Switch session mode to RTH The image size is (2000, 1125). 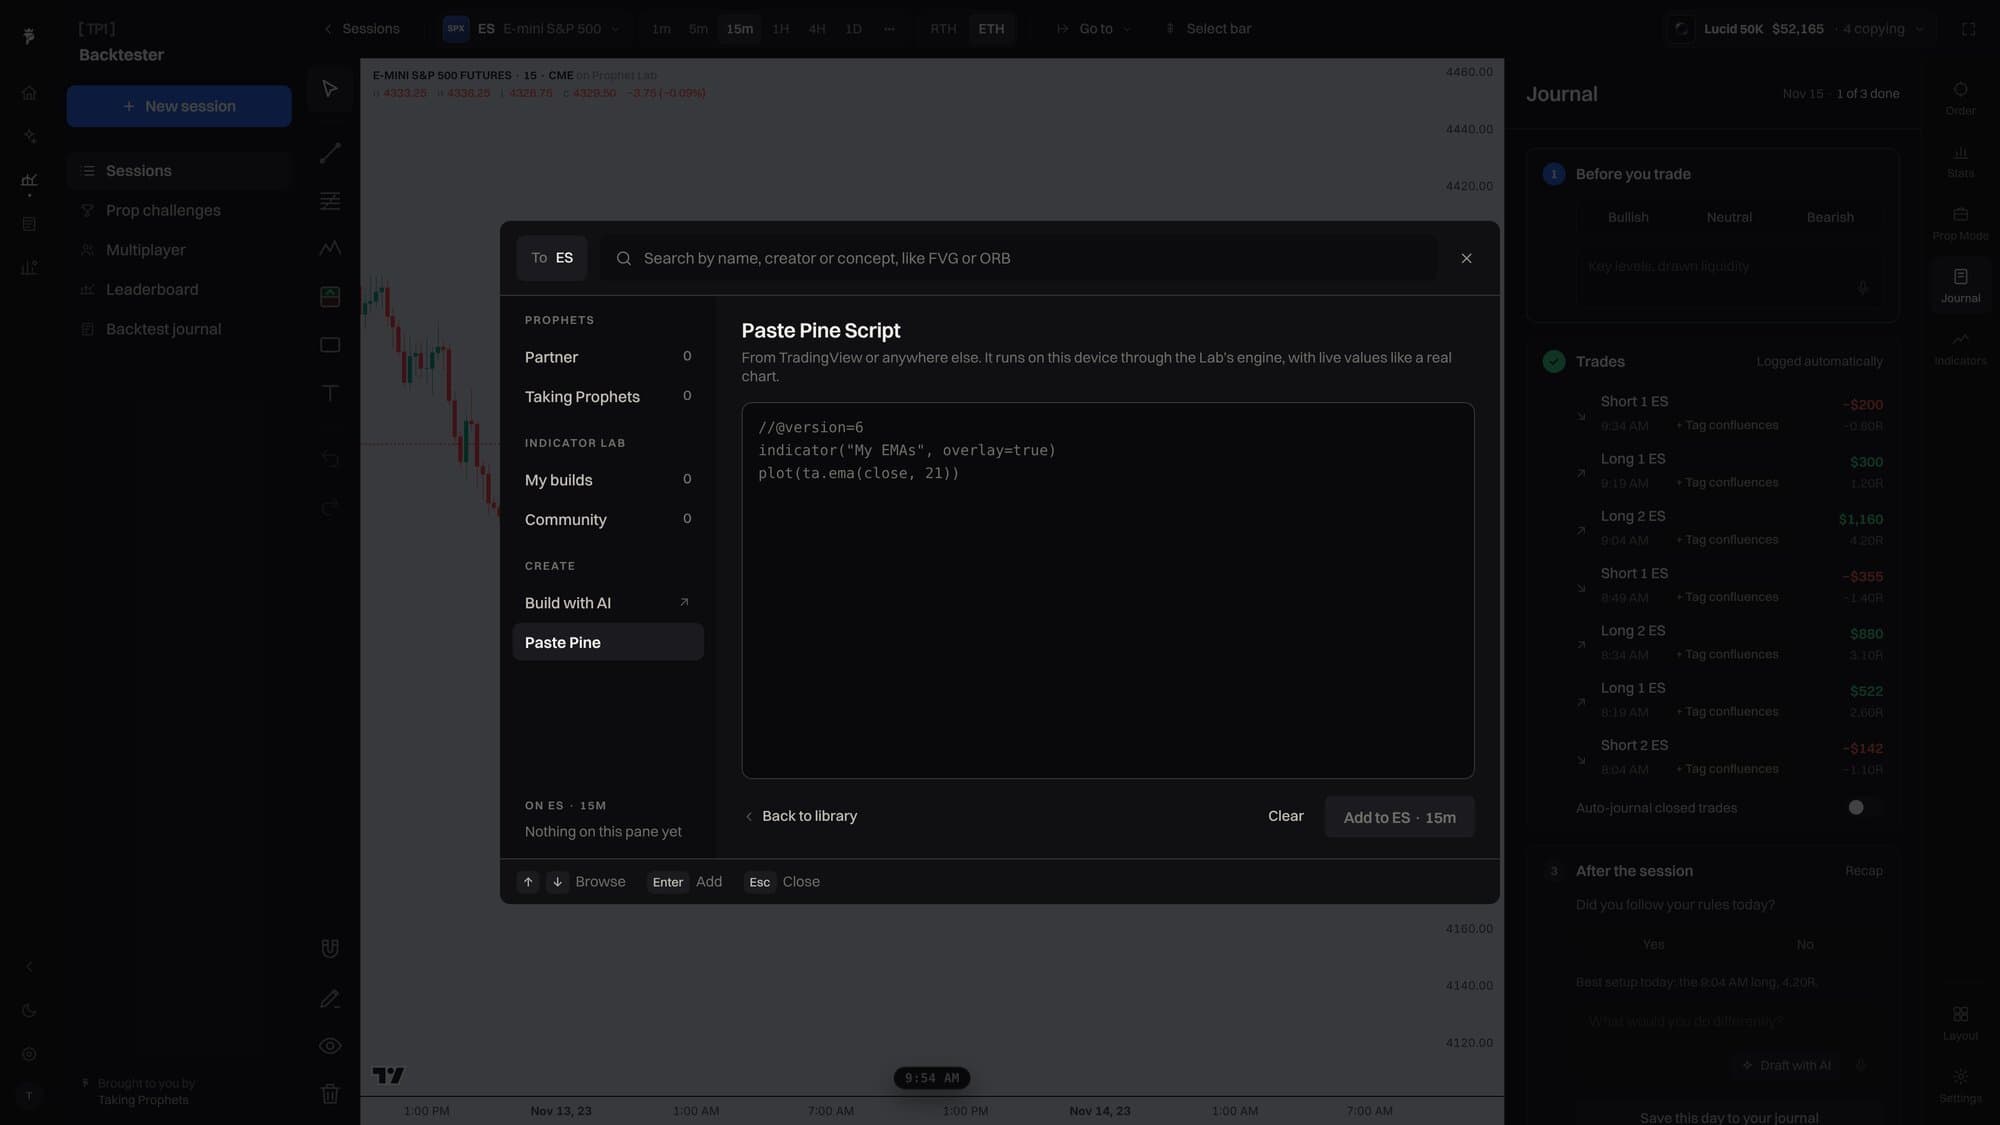coord(943,29)
